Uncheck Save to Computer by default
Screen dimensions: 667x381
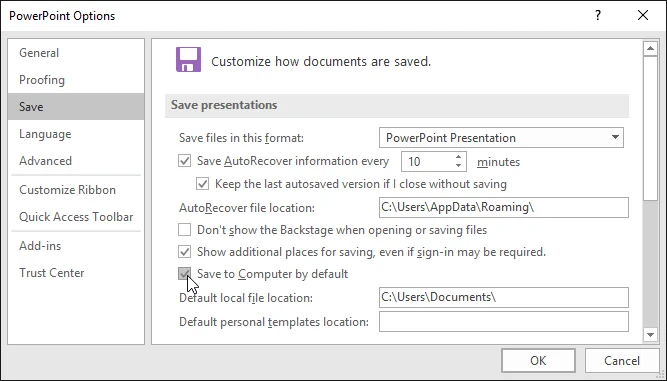point(184,274)
